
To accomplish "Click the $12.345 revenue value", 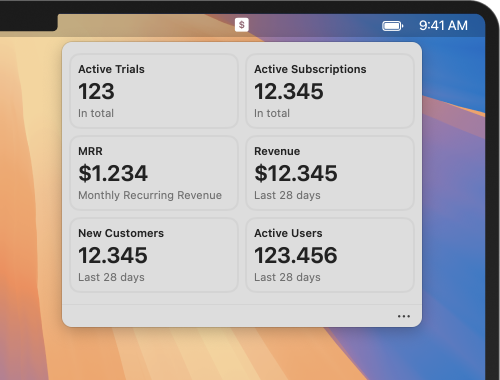I will [296, 173].
